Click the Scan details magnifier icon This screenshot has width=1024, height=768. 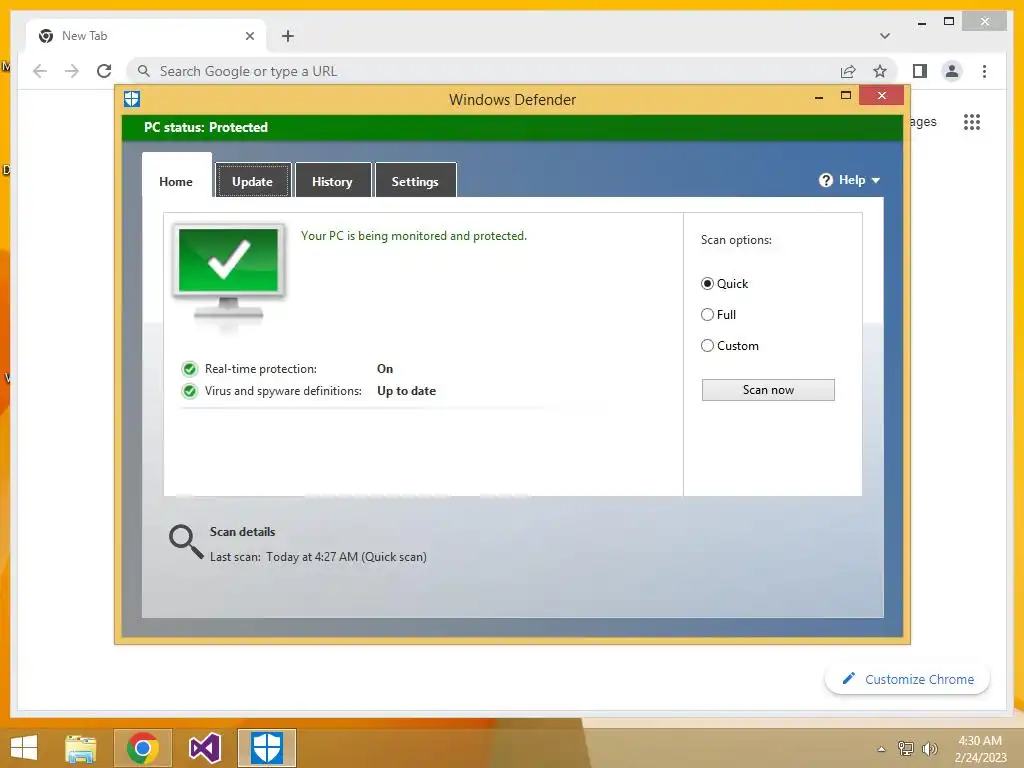point(186,542)
